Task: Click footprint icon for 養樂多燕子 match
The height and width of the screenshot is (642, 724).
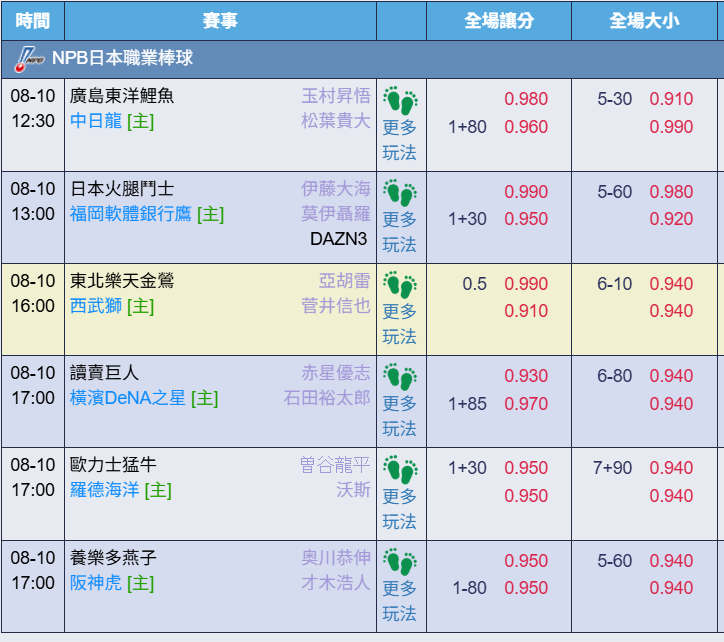Action: [x=400, y=561]
